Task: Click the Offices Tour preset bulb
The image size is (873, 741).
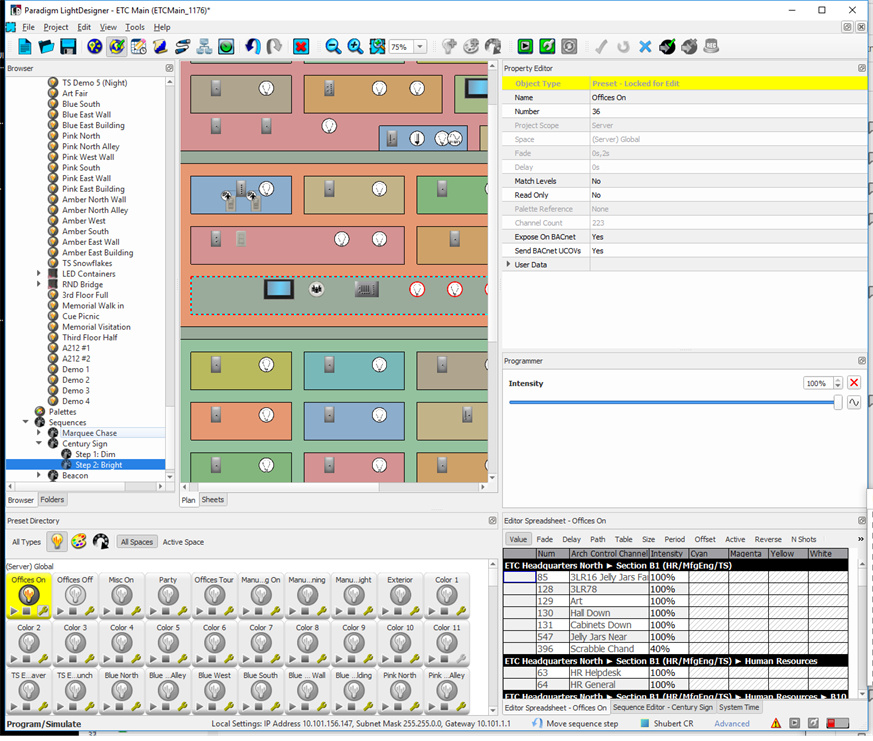Action: tap(214, 595)
